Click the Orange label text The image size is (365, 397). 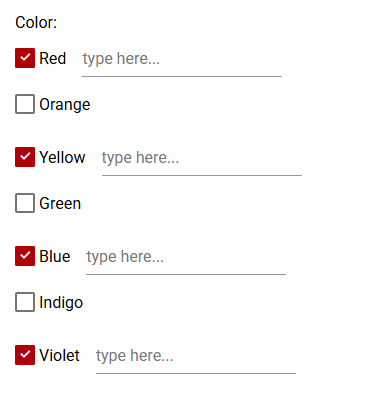tap(65, 105)
